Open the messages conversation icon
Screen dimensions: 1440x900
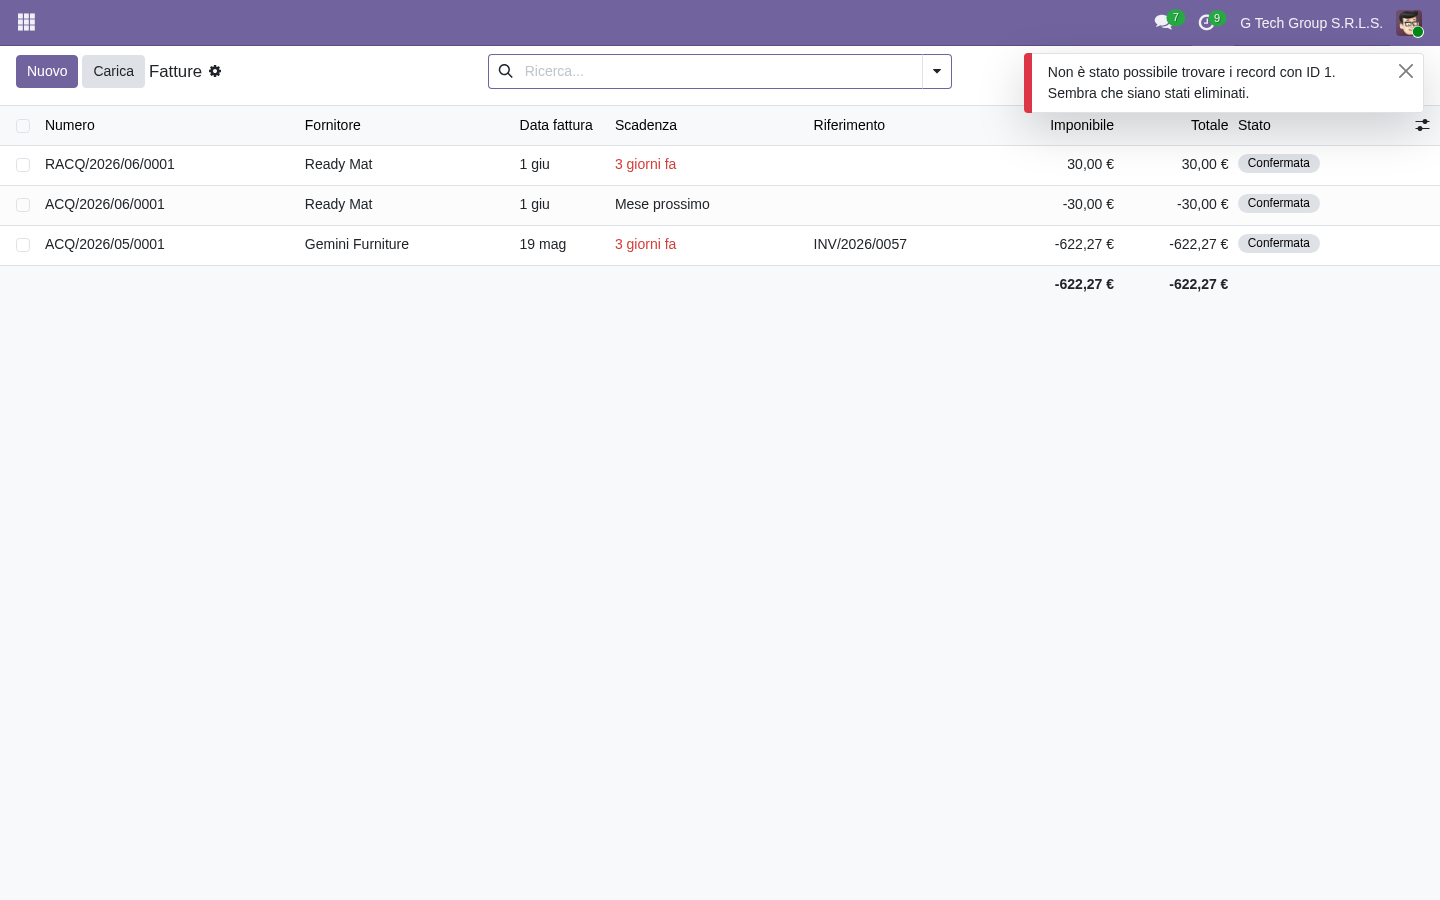point(1163,22)
